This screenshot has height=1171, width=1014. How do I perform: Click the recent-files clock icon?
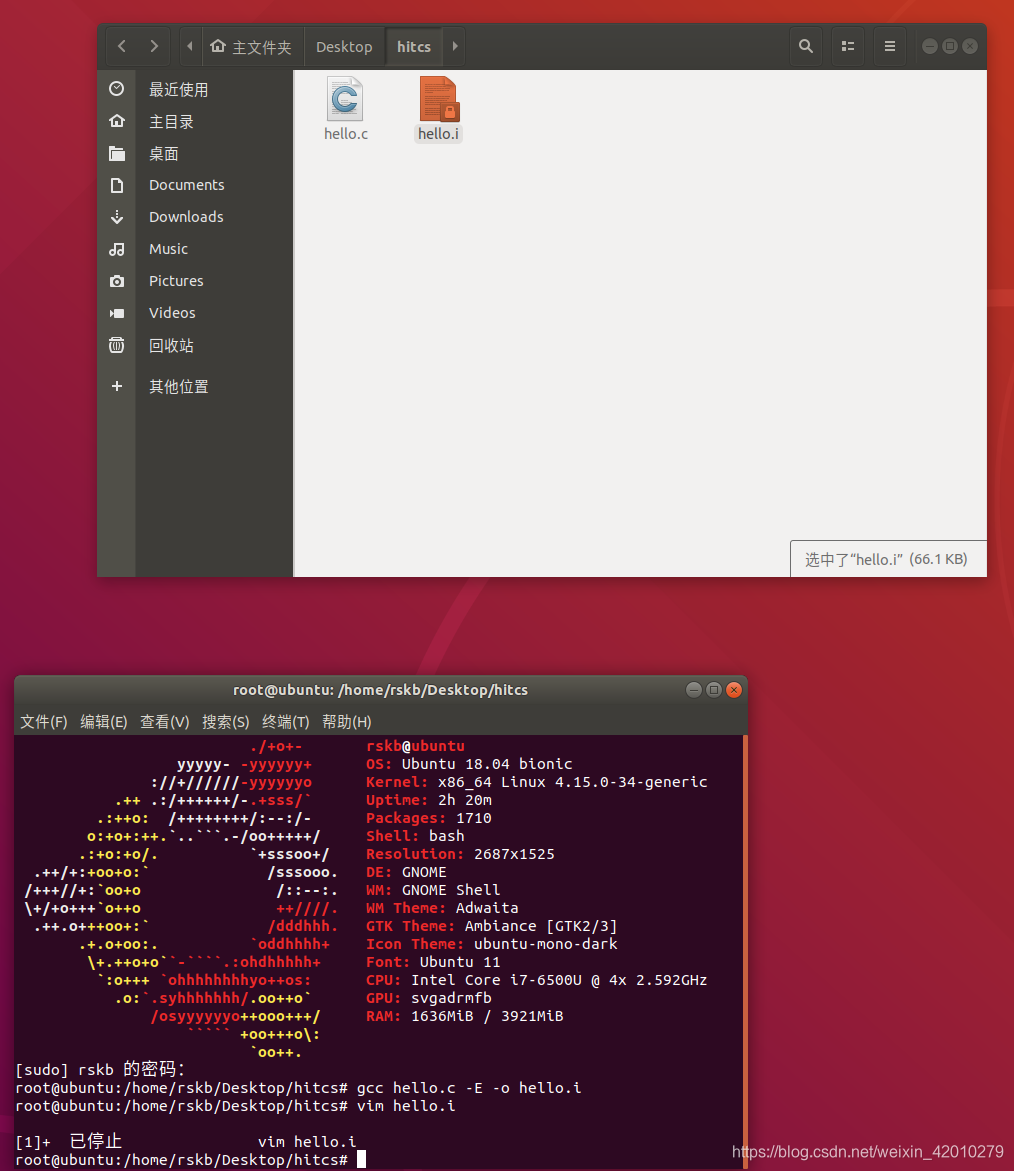[116, 89]
